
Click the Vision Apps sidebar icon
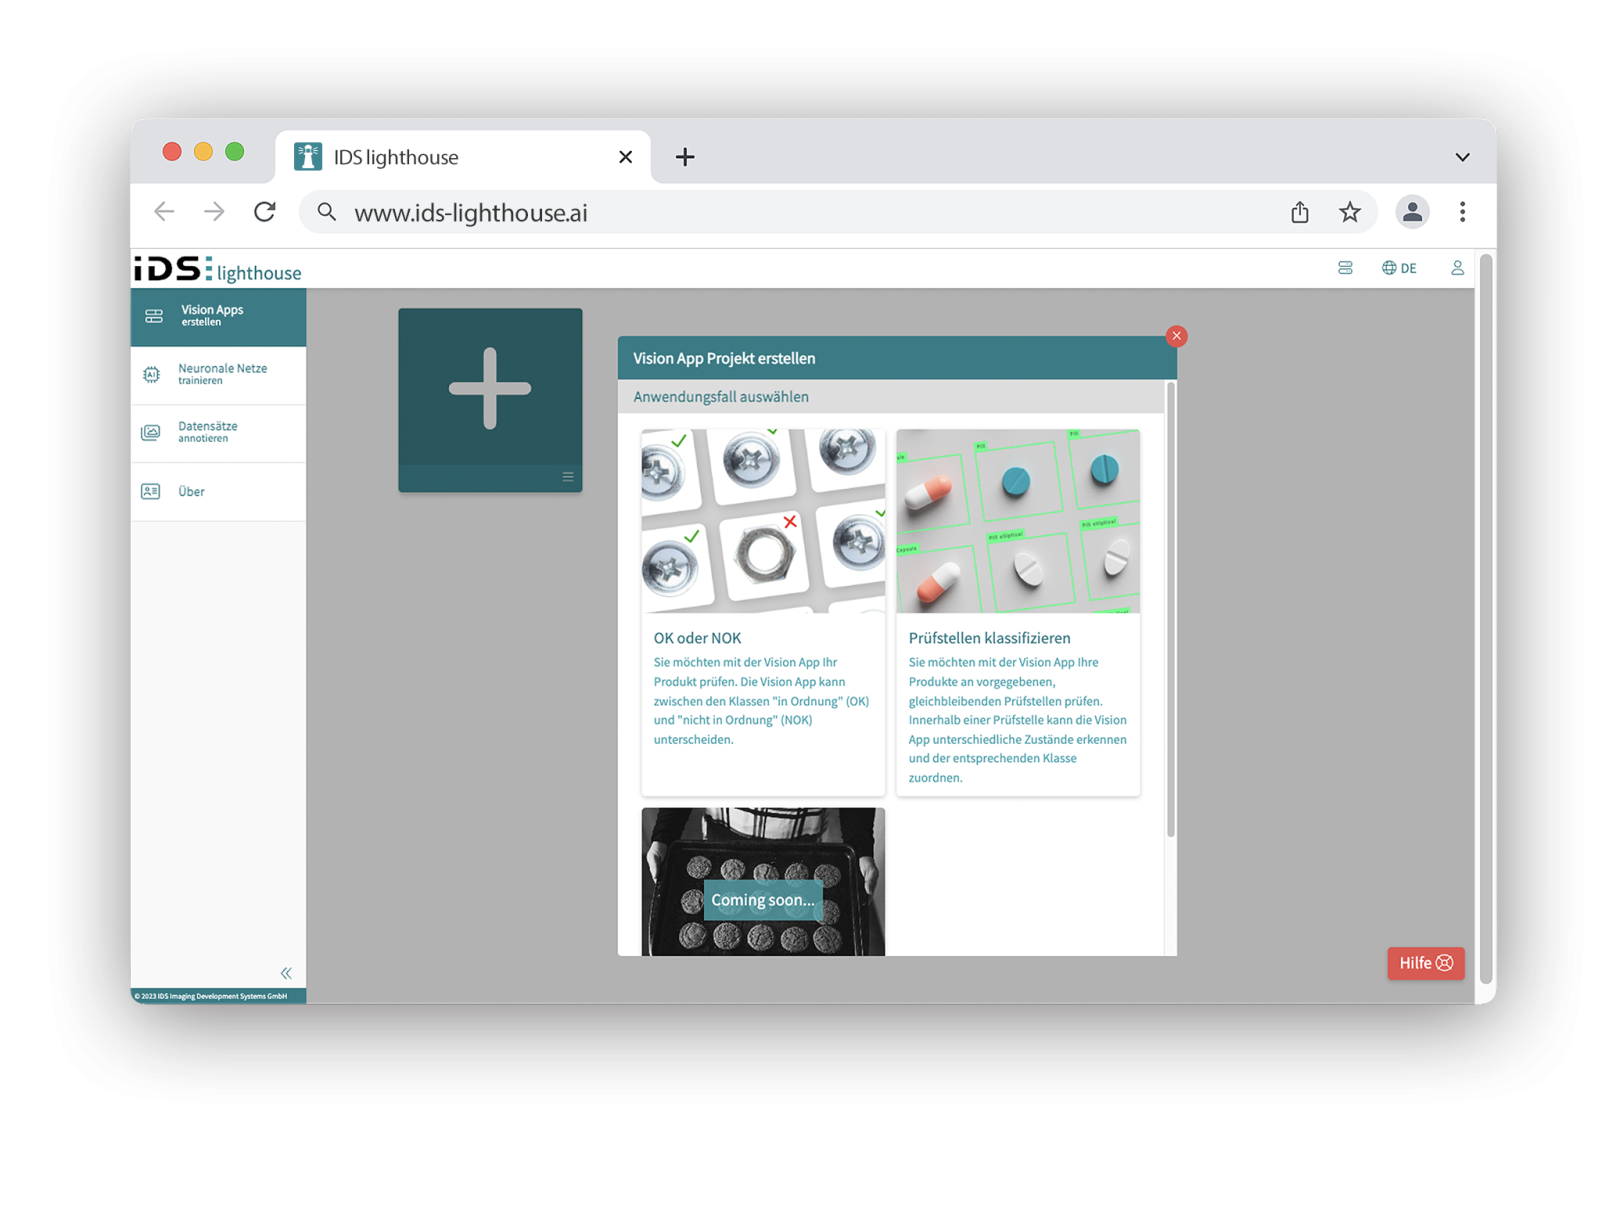[x=154, y=316]
